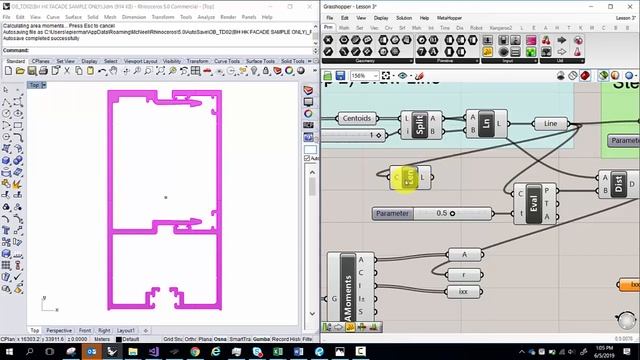Click the color wheel icon in Rhino toolbar
The width and height of the screenshot is (640, 360).
(x=289, y=71)
